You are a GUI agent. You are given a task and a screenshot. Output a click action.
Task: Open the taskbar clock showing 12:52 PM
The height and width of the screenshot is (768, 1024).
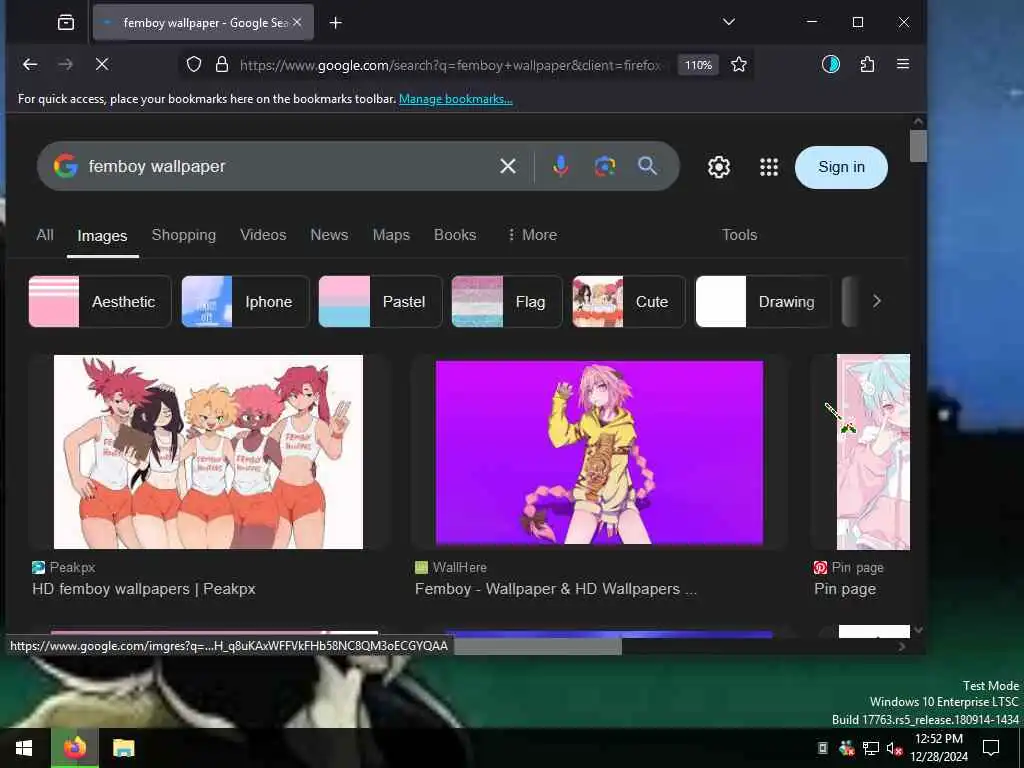939,748
